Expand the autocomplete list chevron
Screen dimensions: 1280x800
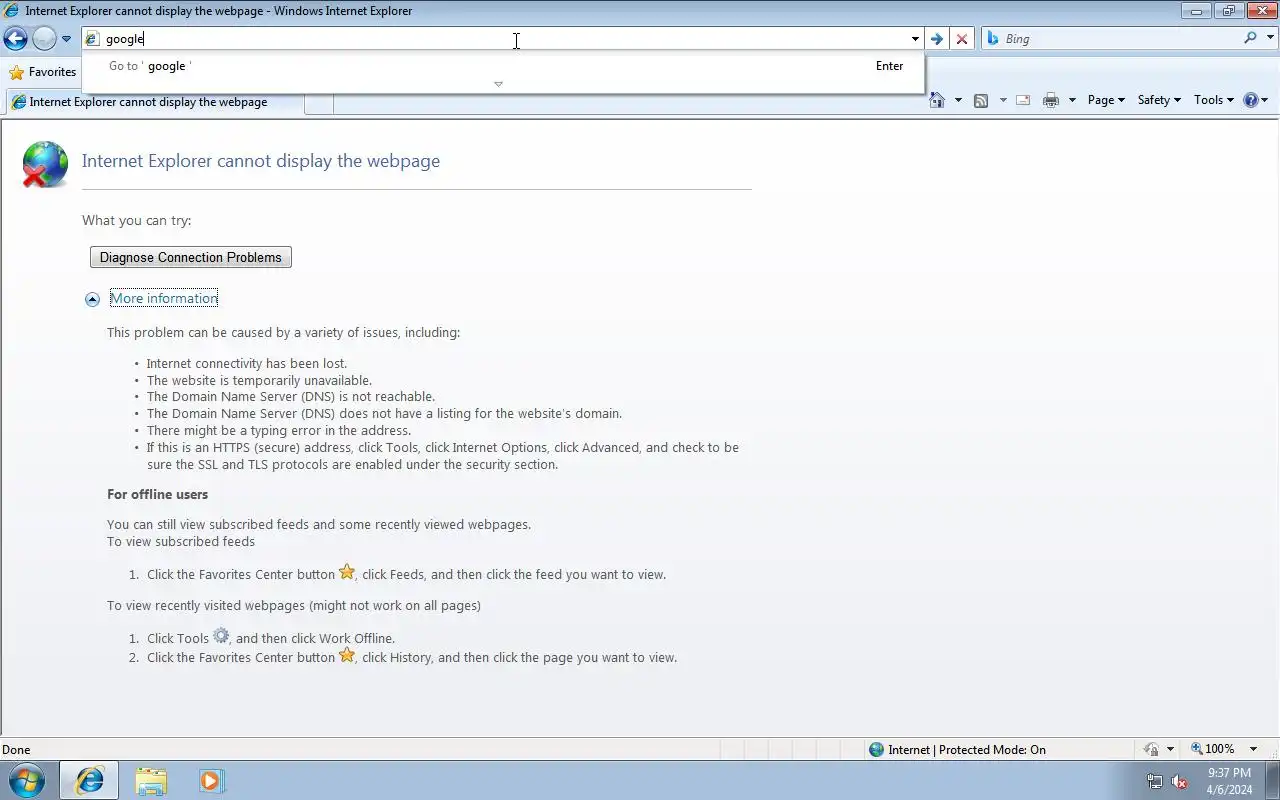(x=498, y=84)
